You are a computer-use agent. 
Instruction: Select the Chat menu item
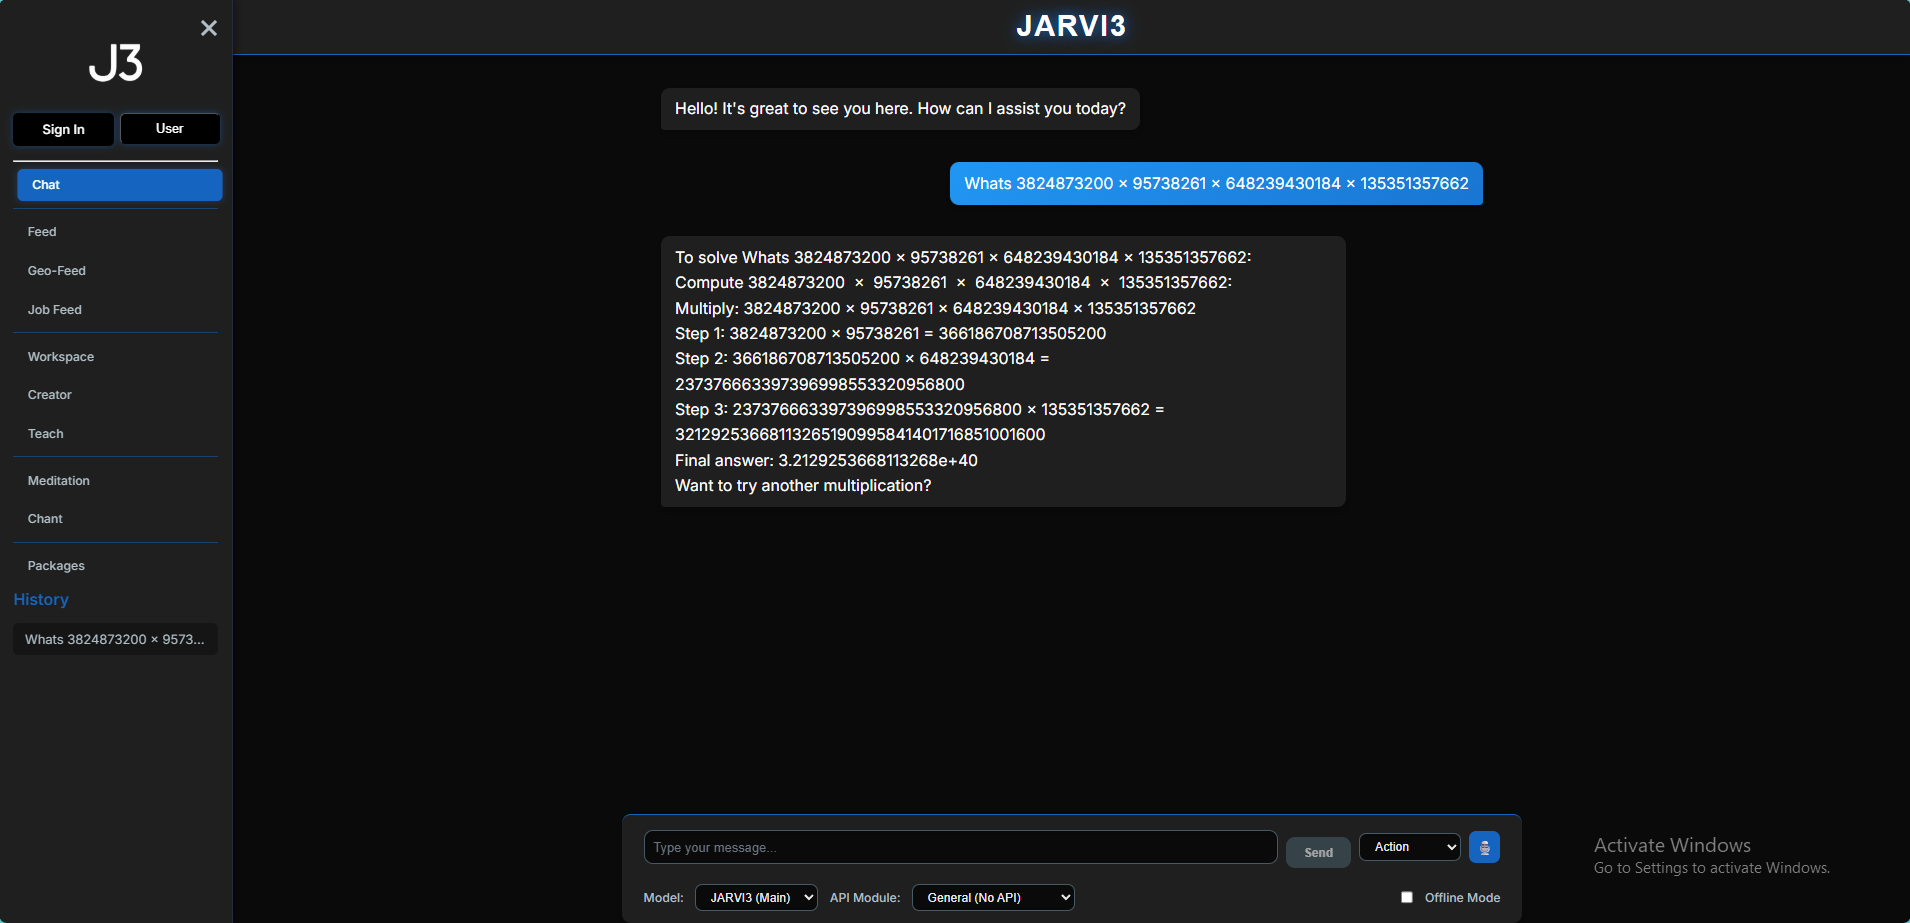coord(119,185)
